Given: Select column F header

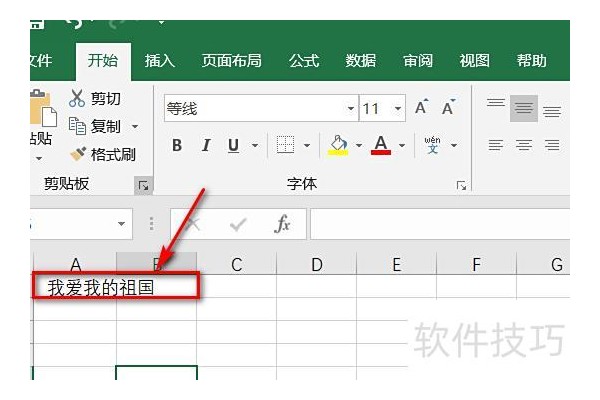Looking at the screenshot, I should pos(476,264).
